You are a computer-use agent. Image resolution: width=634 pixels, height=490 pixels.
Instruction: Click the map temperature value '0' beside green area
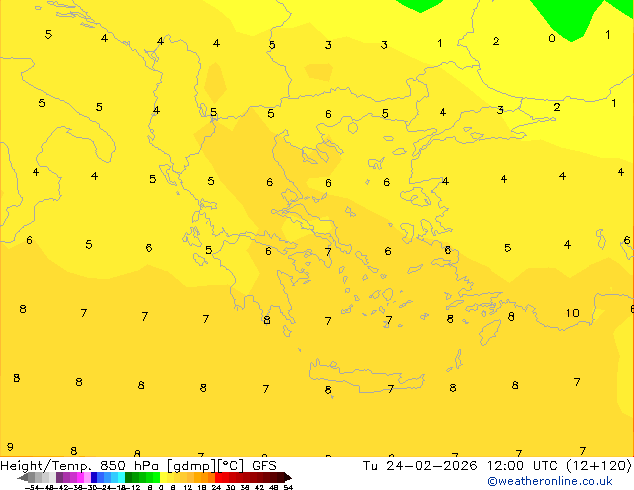coord(552,38)
